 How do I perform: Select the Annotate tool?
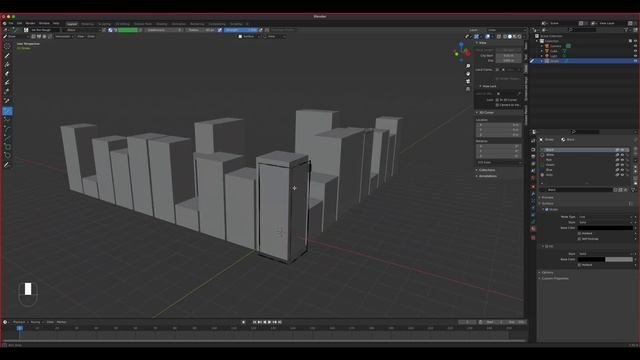7,165
